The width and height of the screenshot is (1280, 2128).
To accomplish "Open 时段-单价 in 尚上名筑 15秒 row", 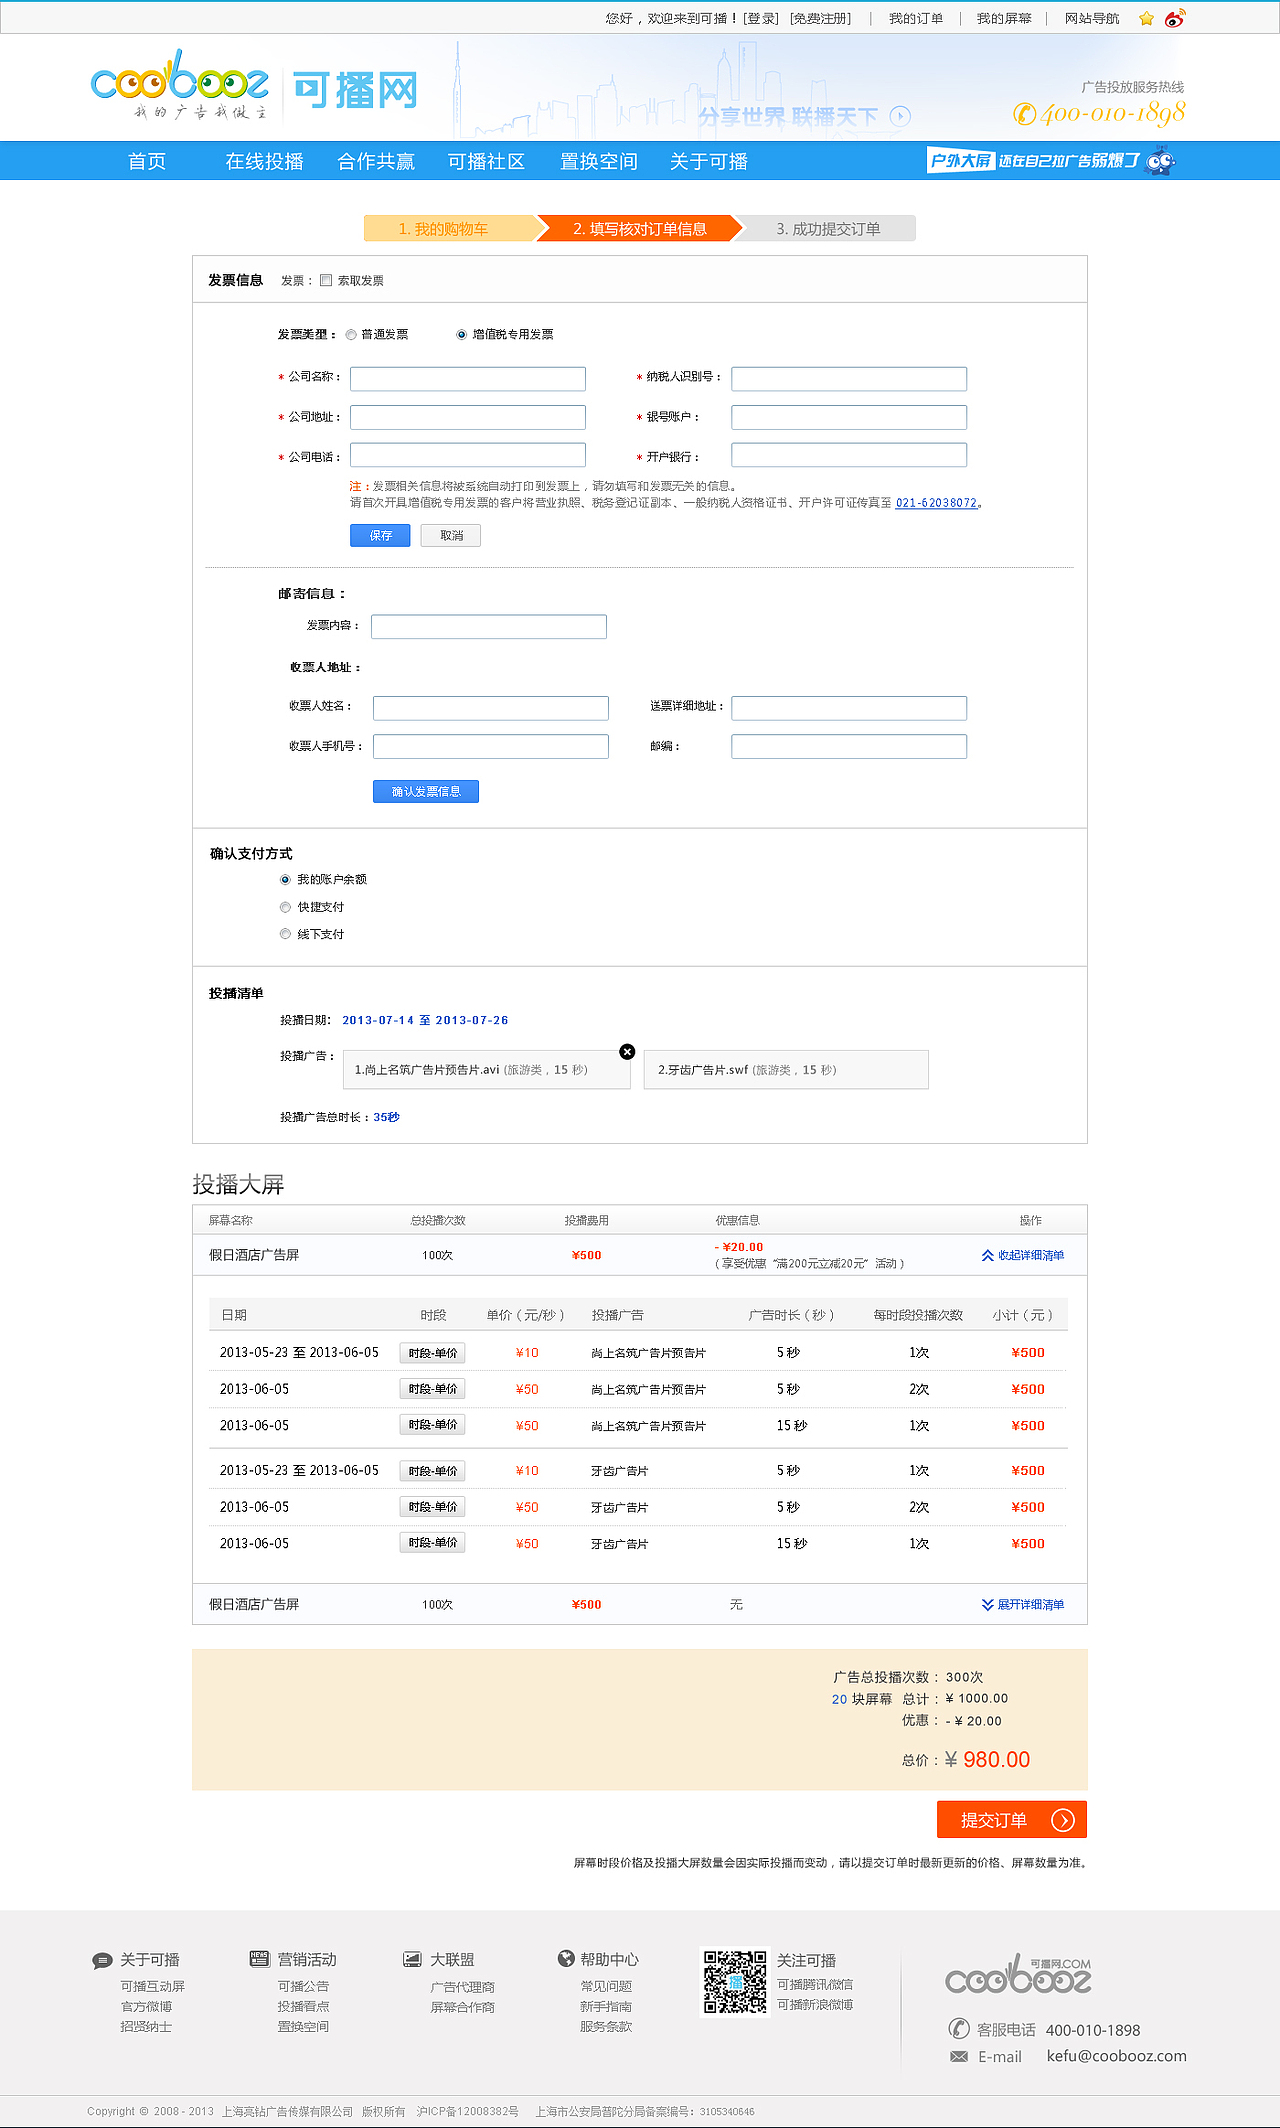I will click(432, 1425).
